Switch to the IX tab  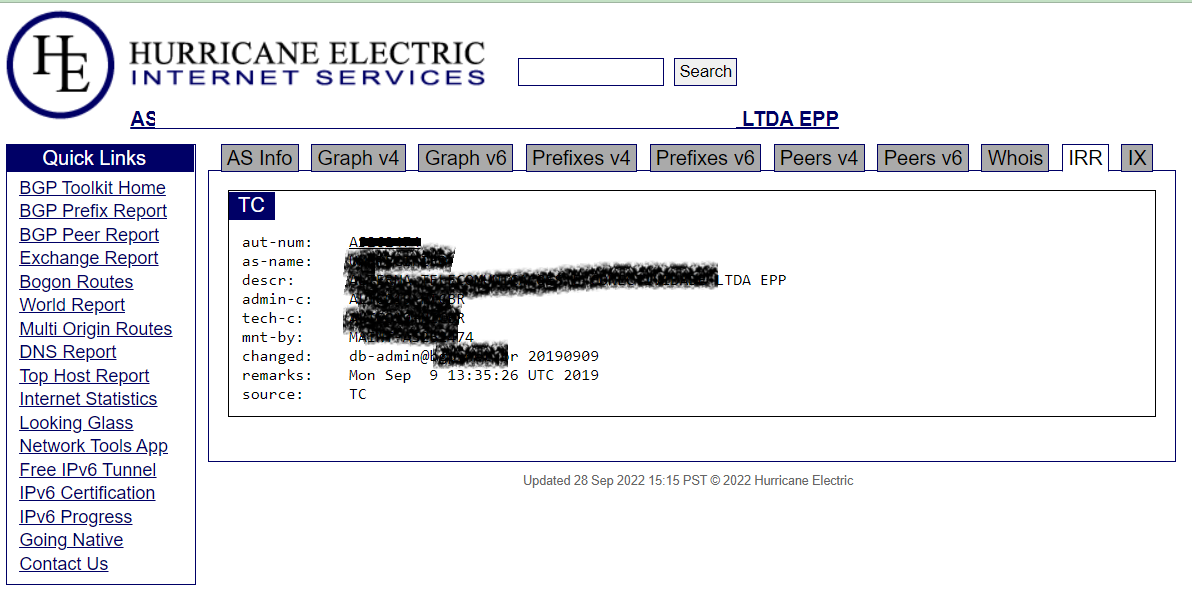coord(1137,158)
